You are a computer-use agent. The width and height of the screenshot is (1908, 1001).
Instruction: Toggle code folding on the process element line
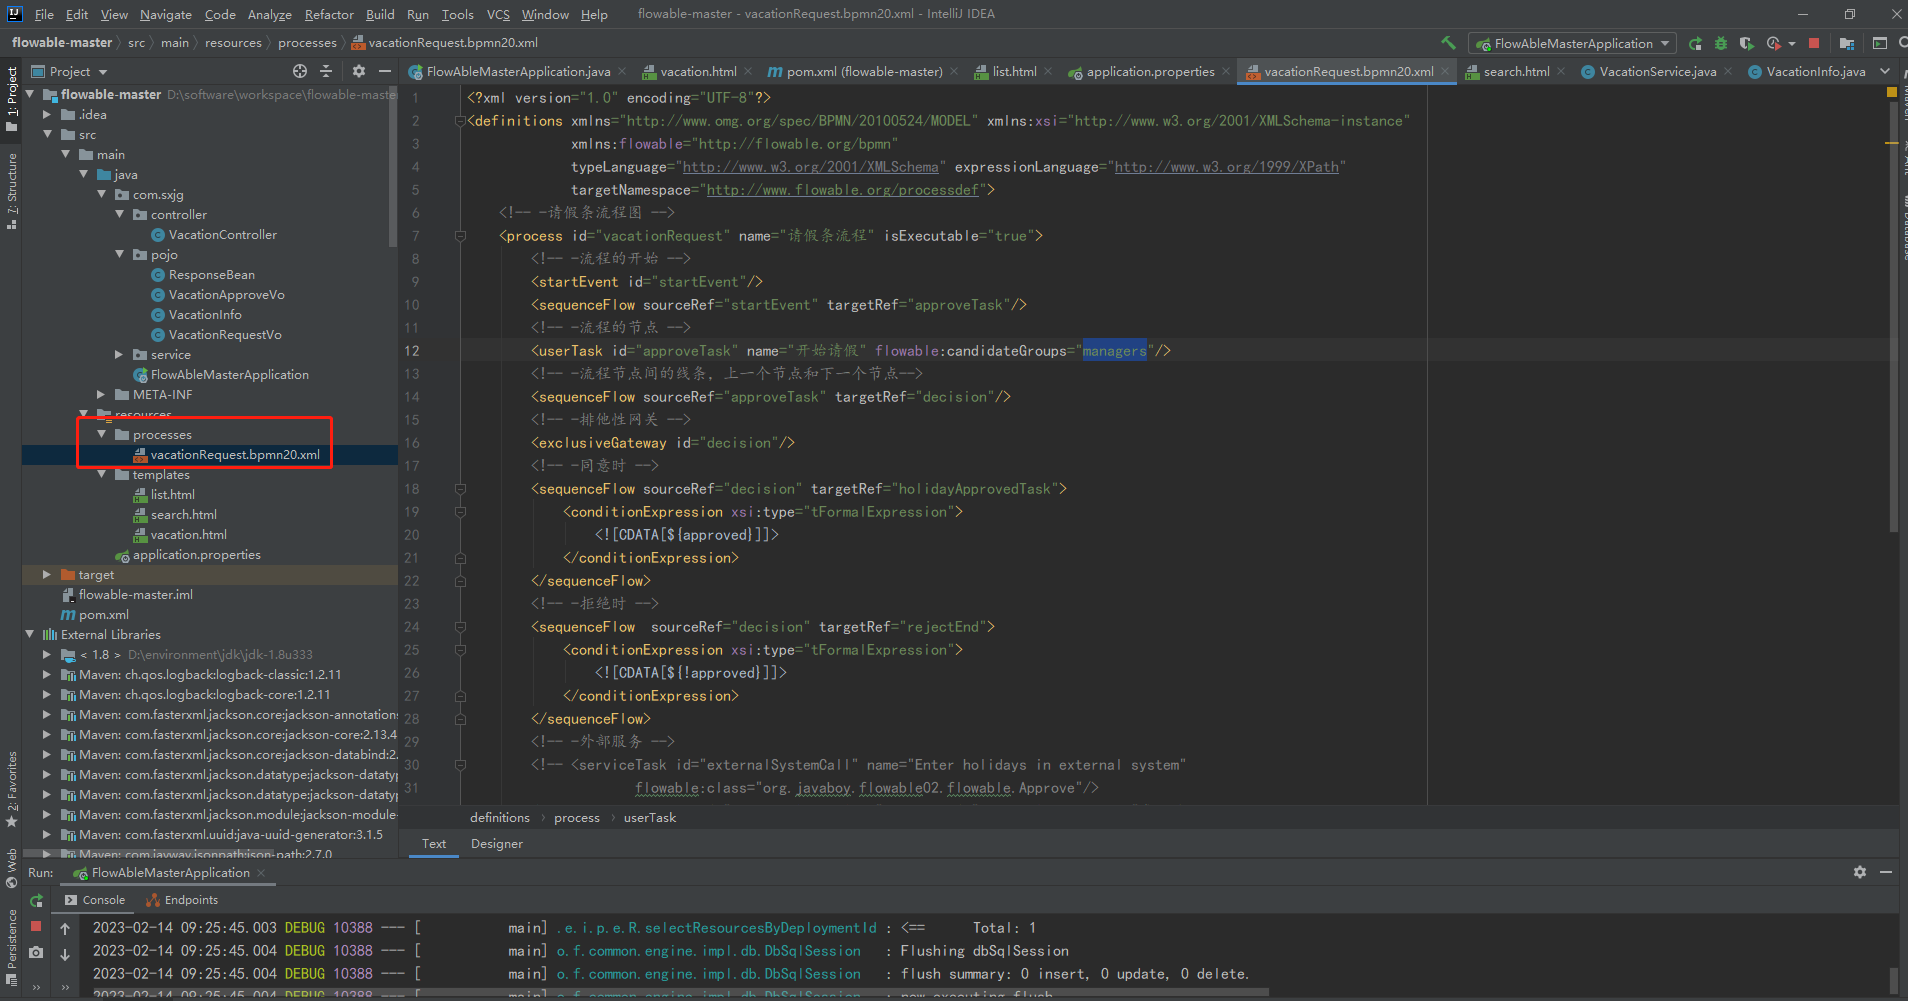(x=460, y=236)
